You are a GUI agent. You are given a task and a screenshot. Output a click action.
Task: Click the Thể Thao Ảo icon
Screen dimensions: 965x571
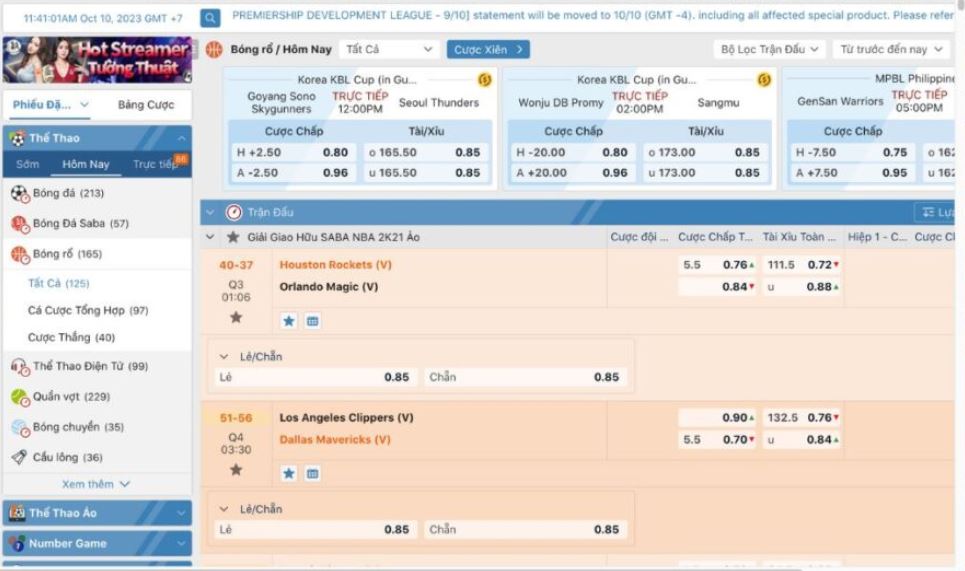point(17,513)
